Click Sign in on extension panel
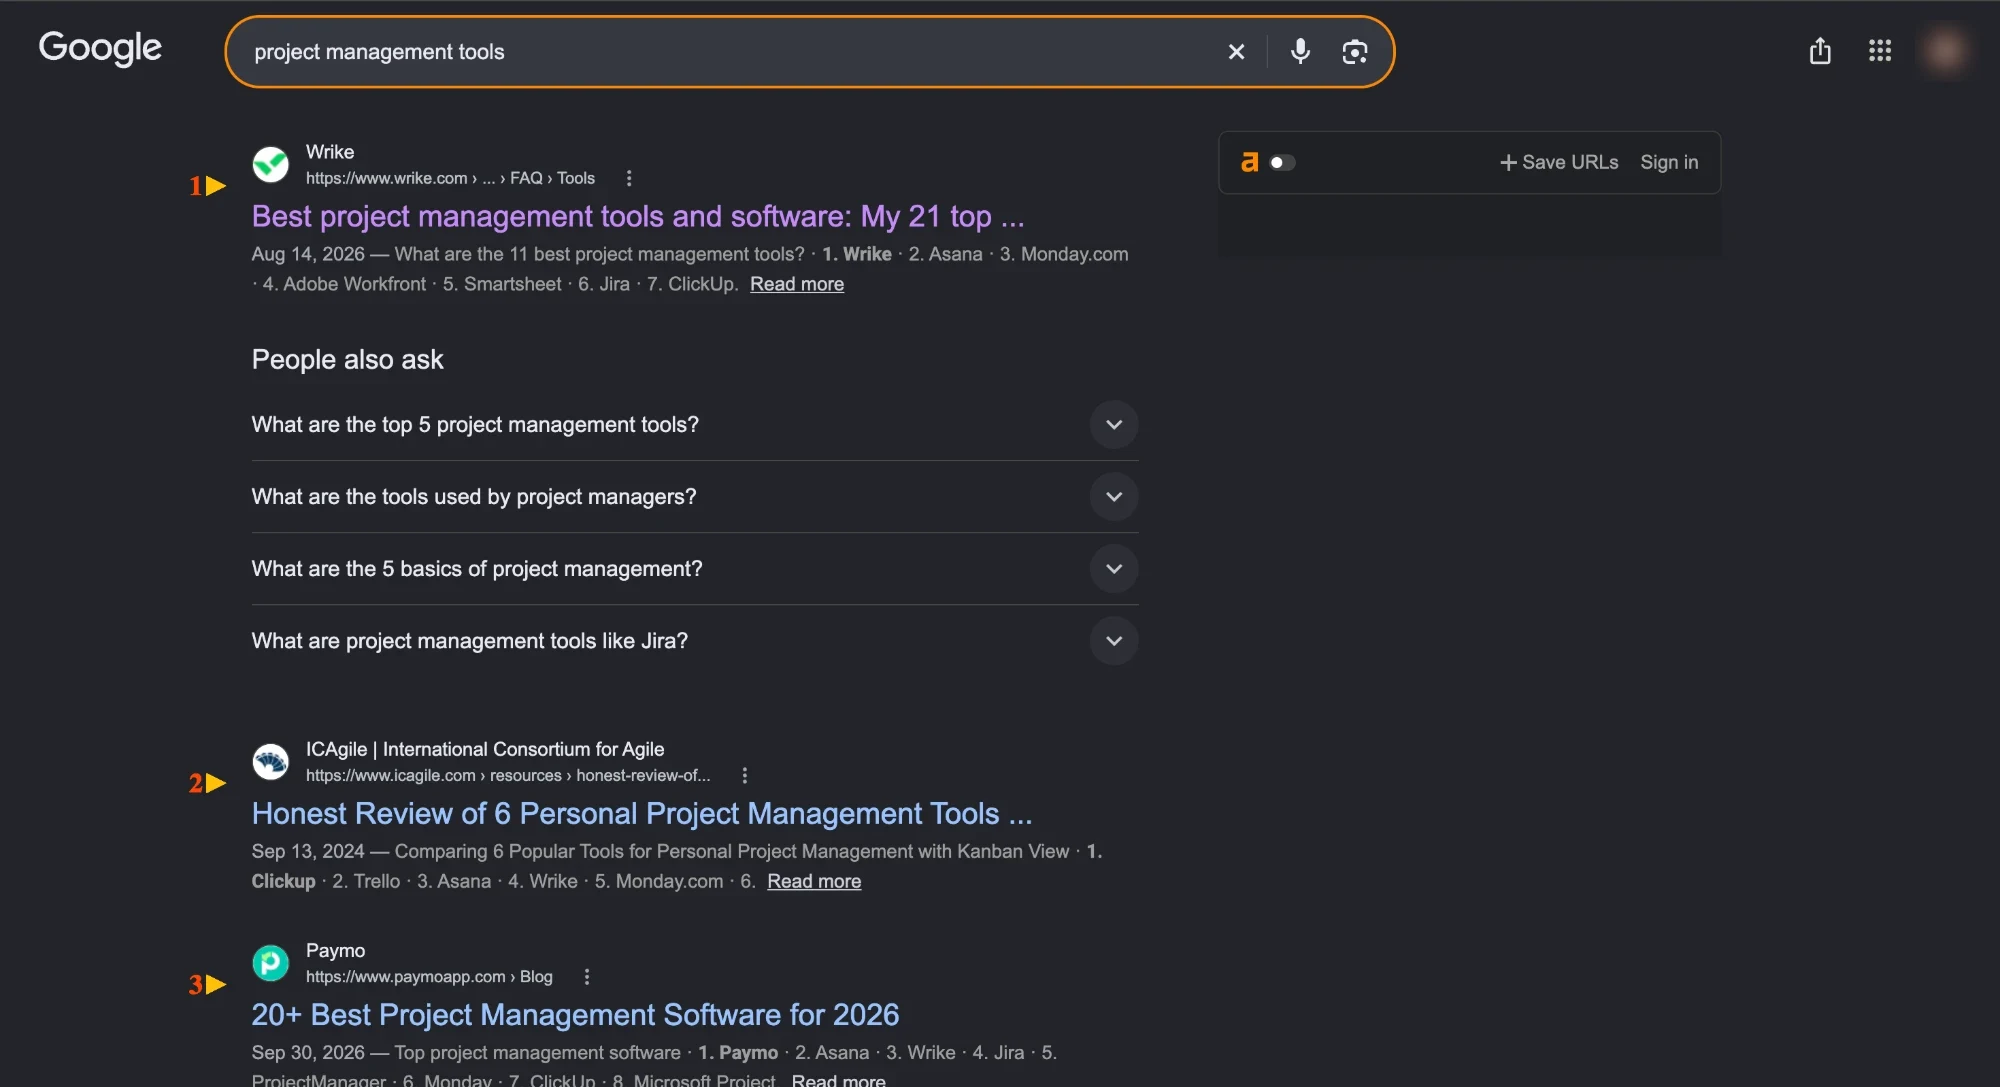2000x1087 pixels. click(1669, 162)
